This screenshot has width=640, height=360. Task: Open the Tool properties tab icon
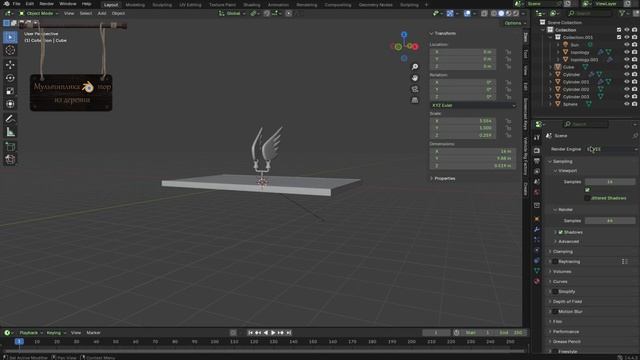(x=537, y=138)
